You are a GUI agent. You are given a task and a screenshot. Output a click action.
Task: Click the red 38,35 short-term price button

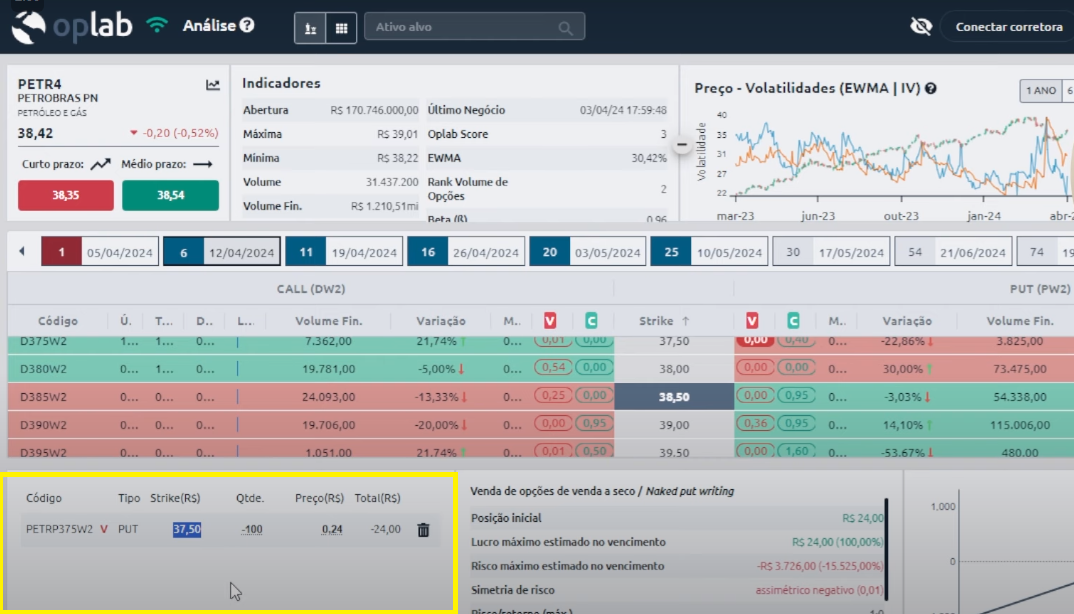click(66, 196)
